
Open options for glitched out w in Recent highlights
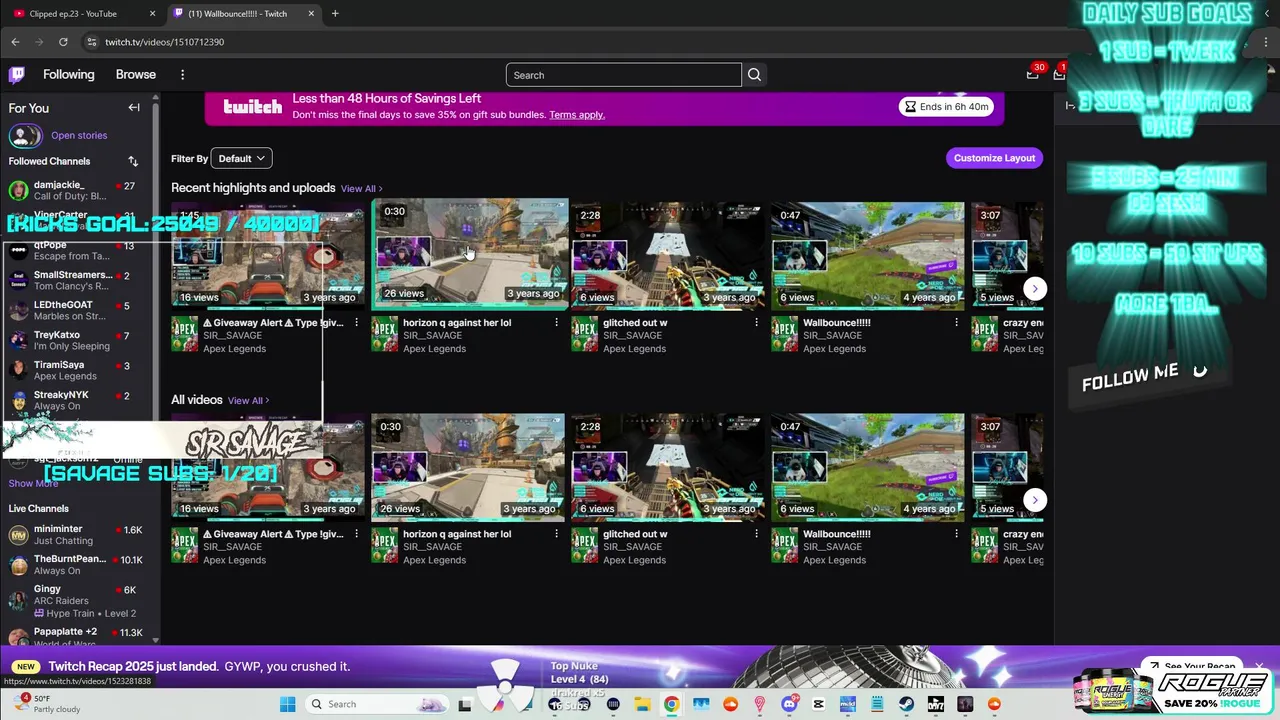pyautogui.click(x=756, y=323)
